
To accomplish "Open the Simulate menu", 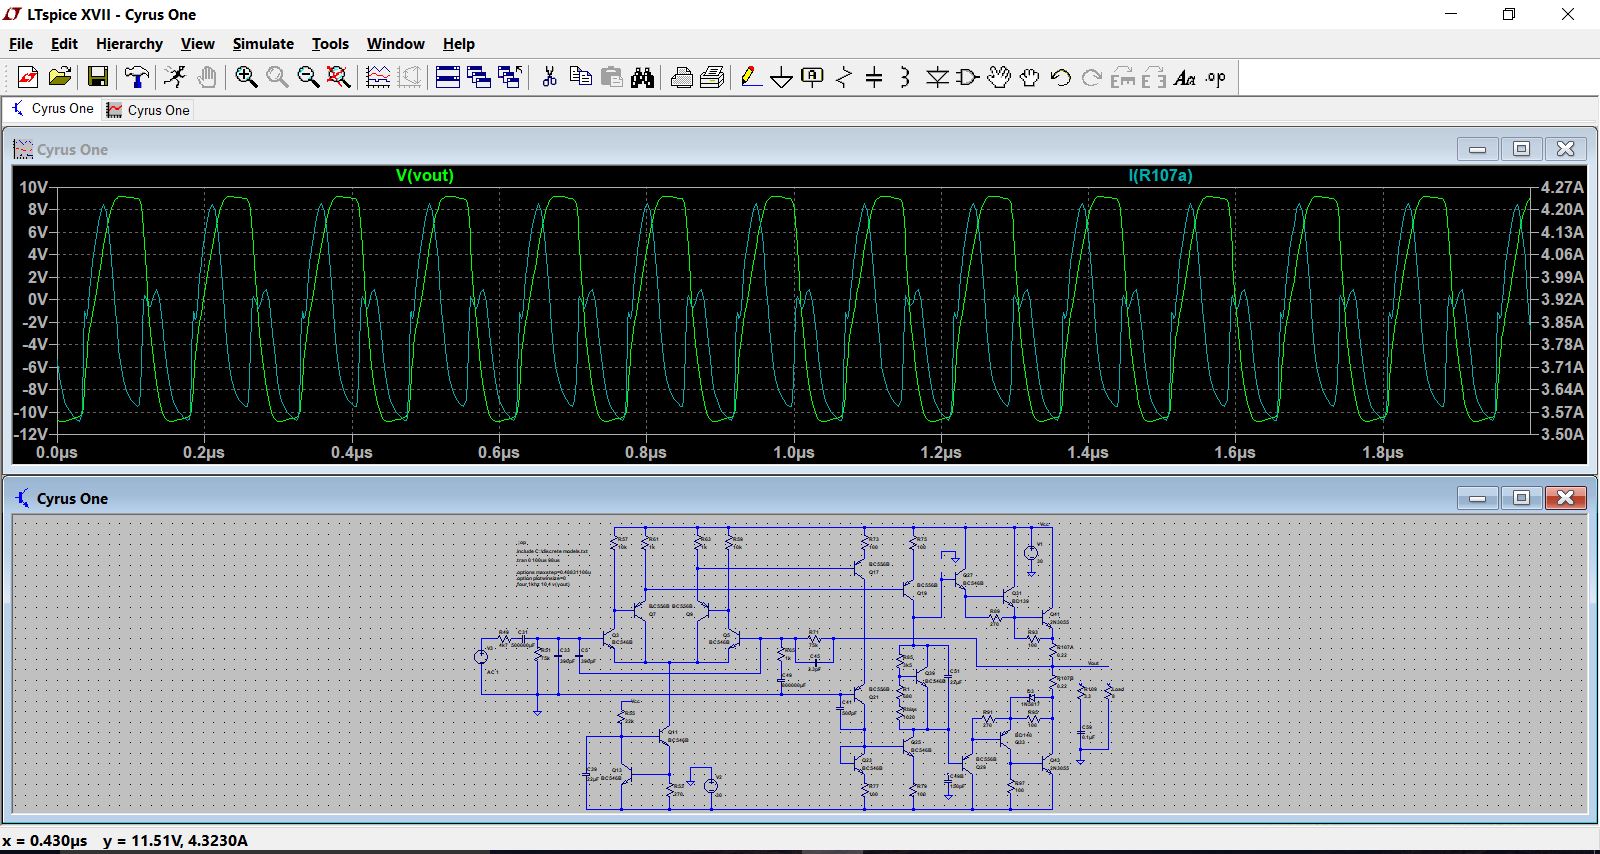I will point(263,44).
